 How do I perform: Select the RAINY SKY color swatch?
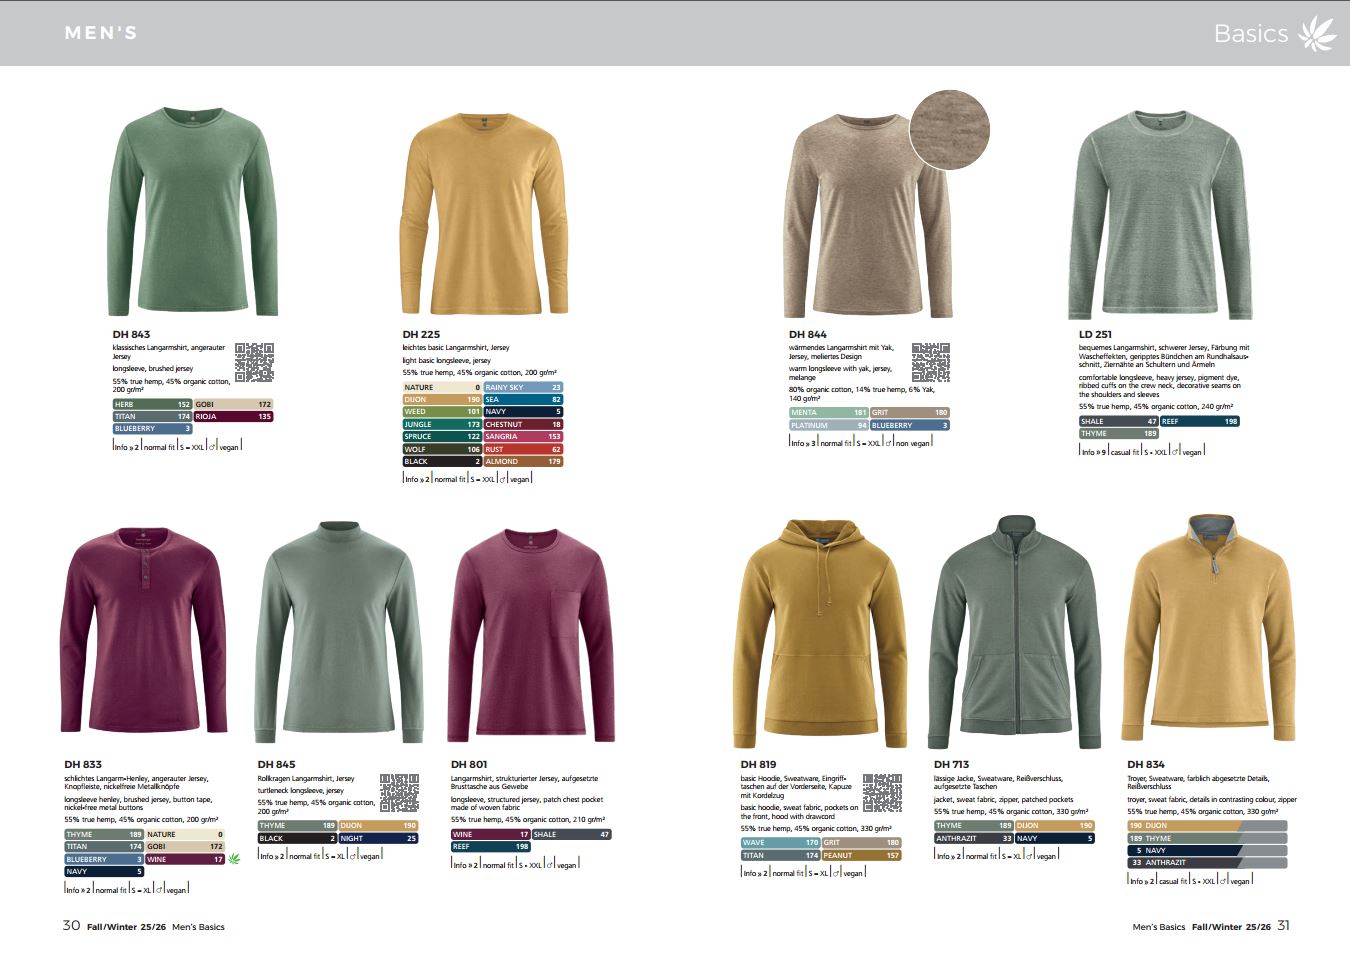[x=523, y=387]
